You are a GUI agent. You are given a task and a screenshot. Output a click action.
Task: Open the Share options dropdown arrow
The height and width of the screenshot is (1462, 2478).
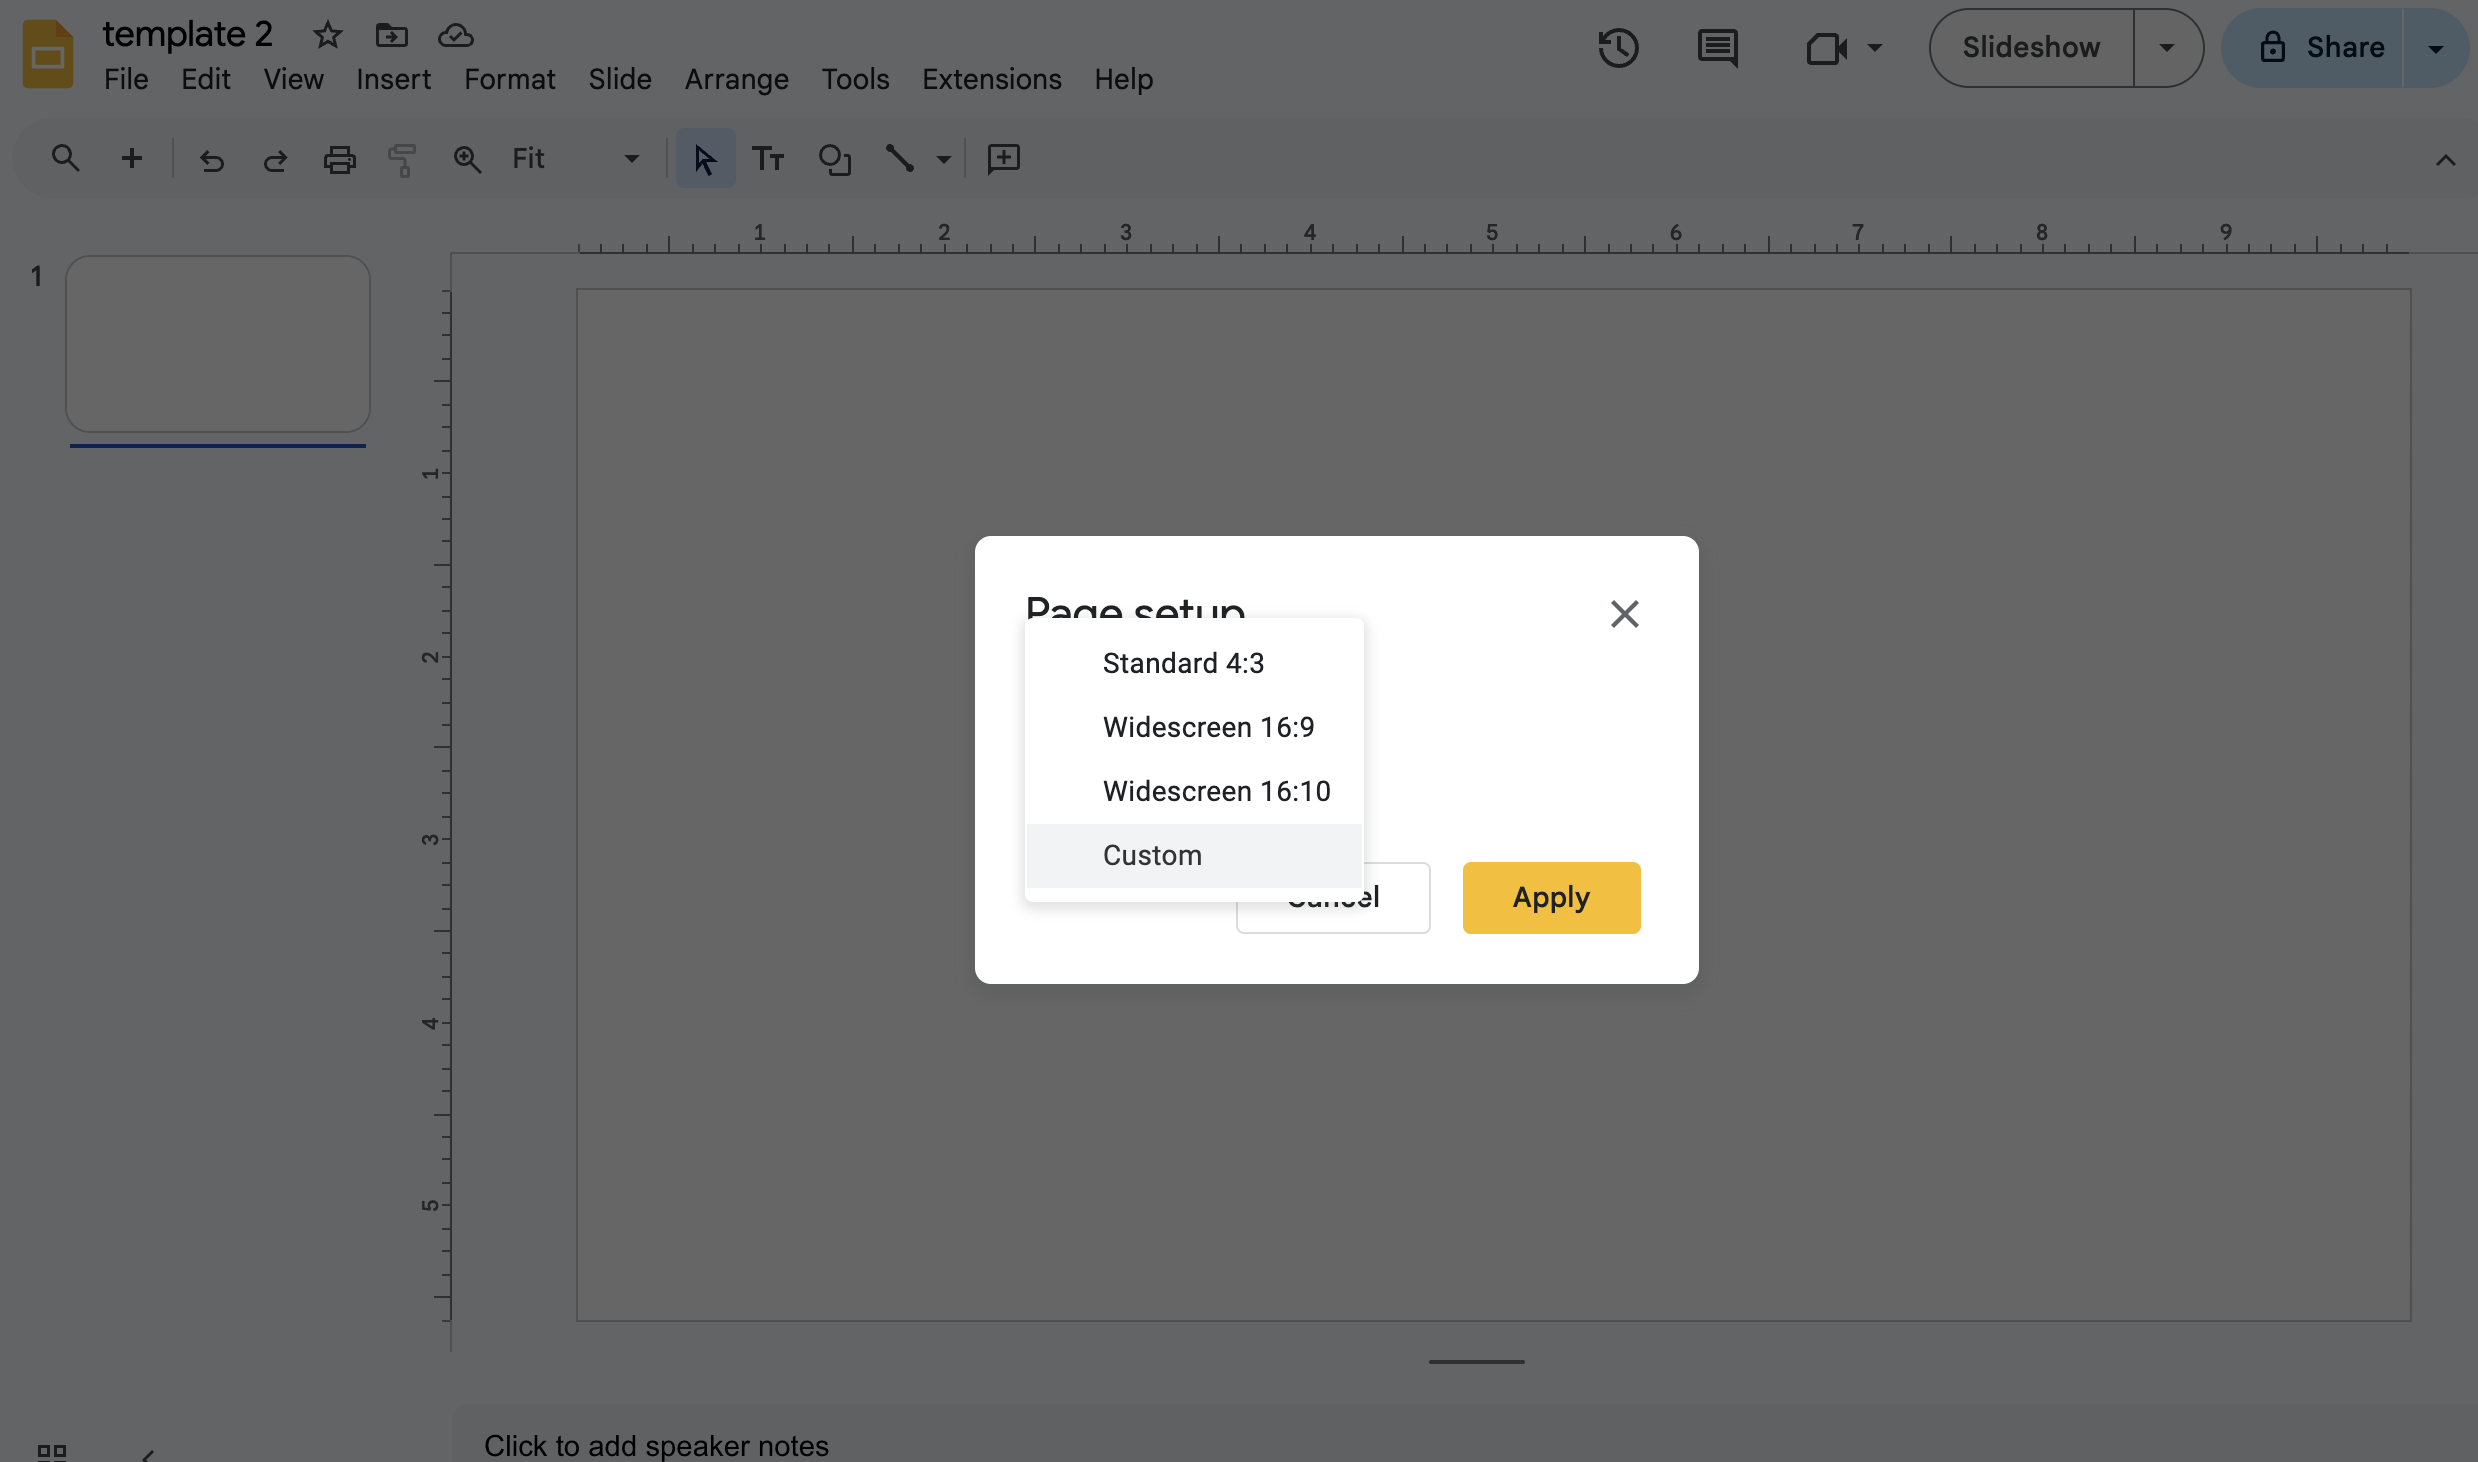coord(2435,48)
